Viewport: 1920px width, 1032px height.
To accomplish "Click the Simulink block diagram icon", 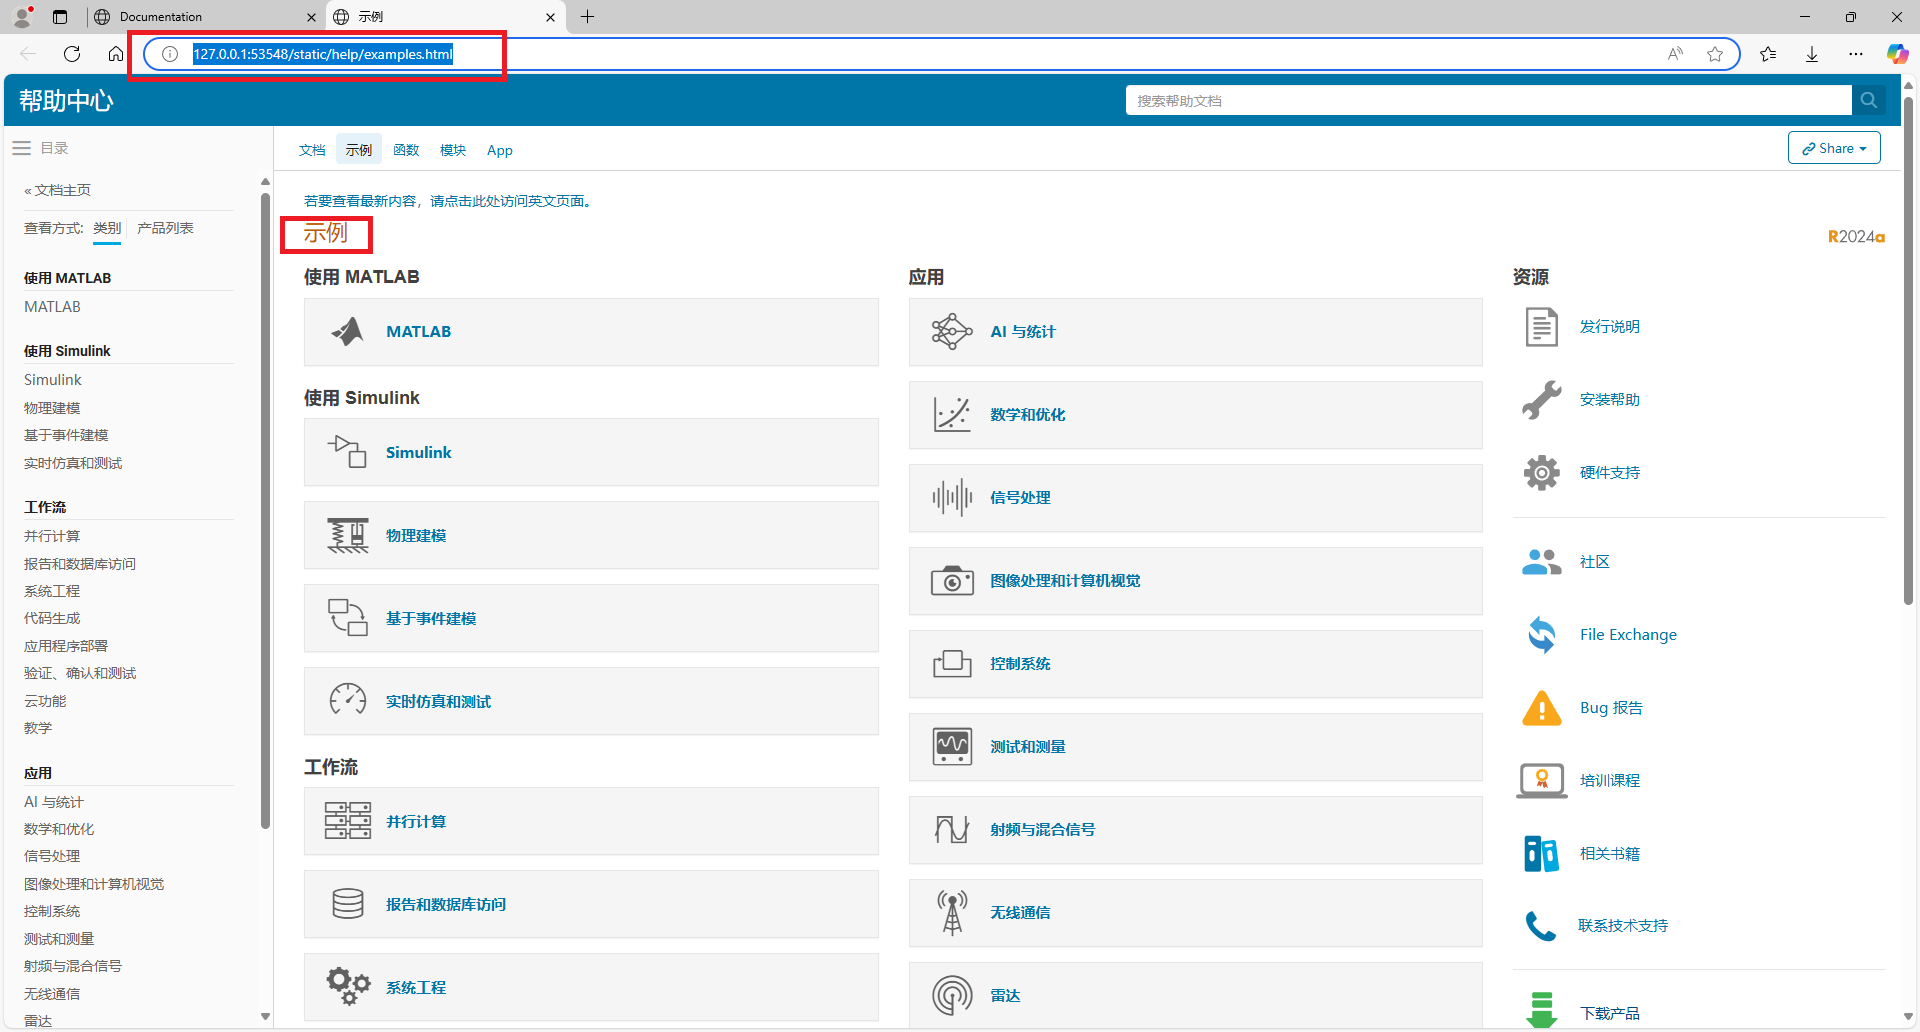I will [347, 452].
